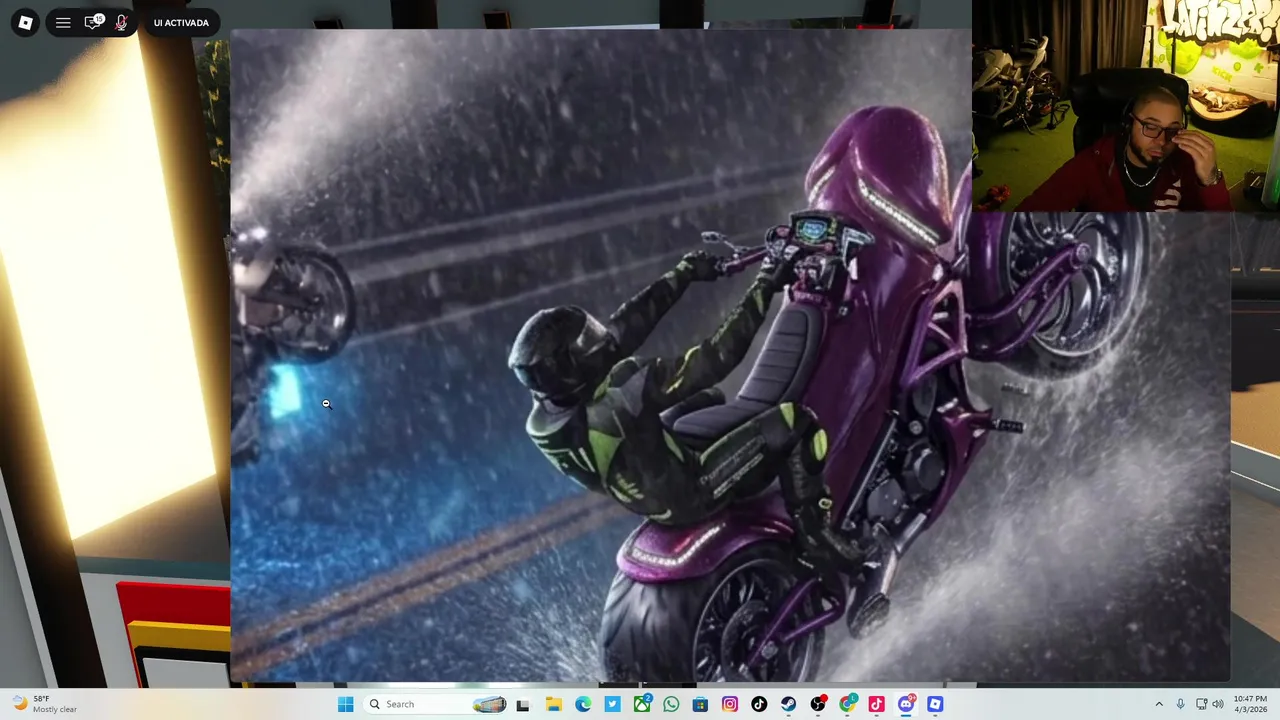Viewport: 1280px width, 720px height.
Task: Open Google Chrome from taskbar
Action: tap(847, 704)
